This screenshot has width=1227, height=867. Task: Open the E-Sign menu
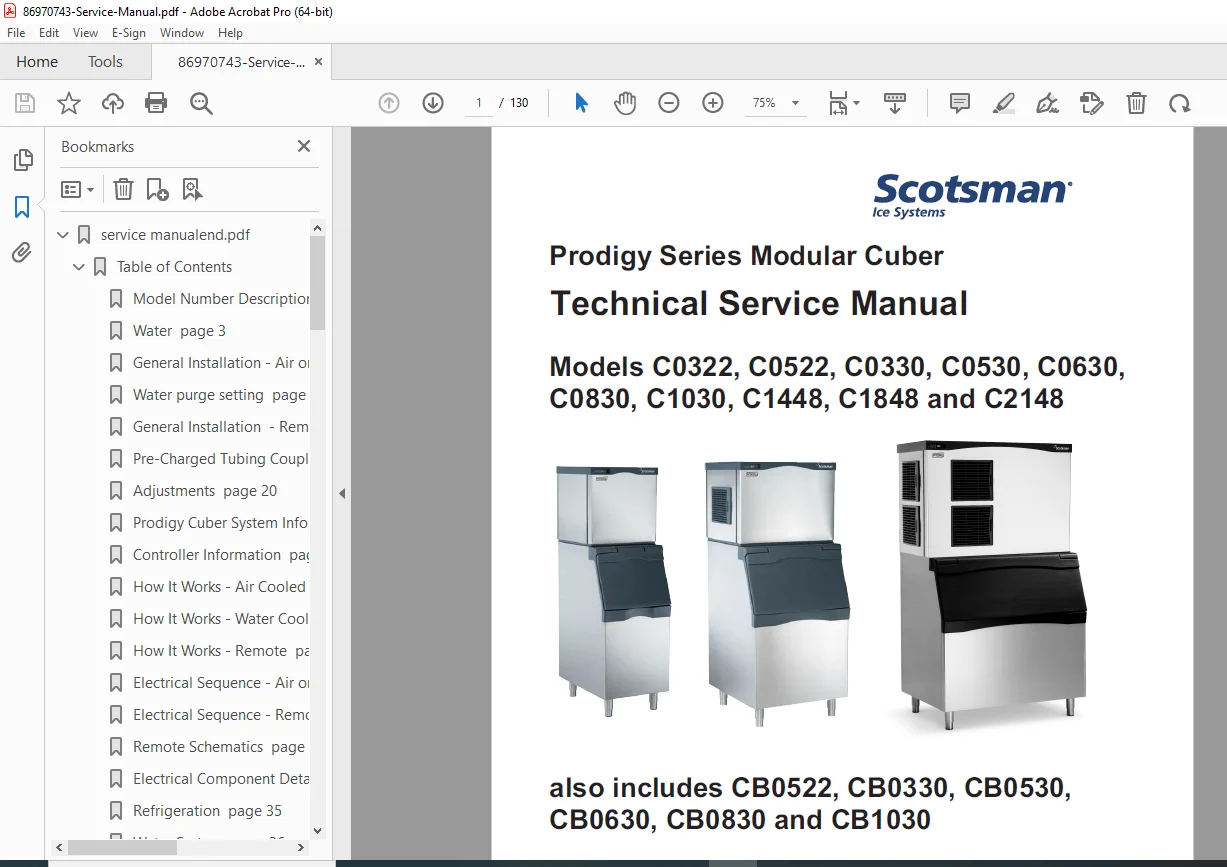pos(129,33)
